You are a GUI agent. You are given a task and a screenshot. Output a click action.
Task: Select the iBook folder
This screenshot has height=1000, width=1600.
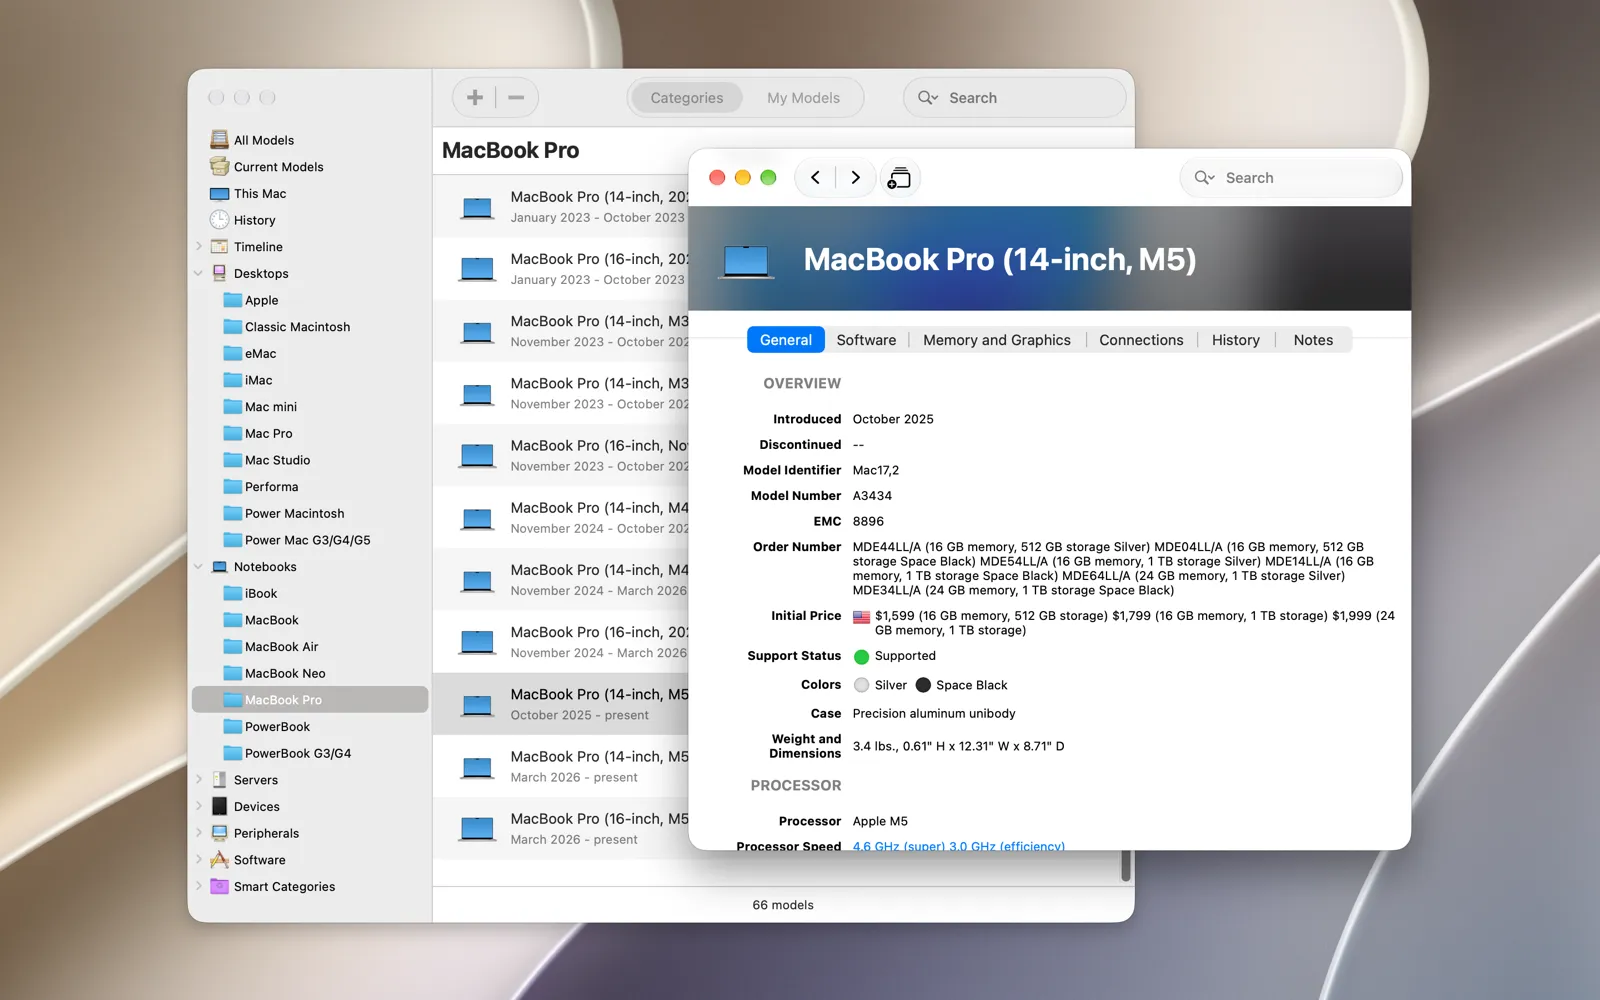tap(250, 593)
